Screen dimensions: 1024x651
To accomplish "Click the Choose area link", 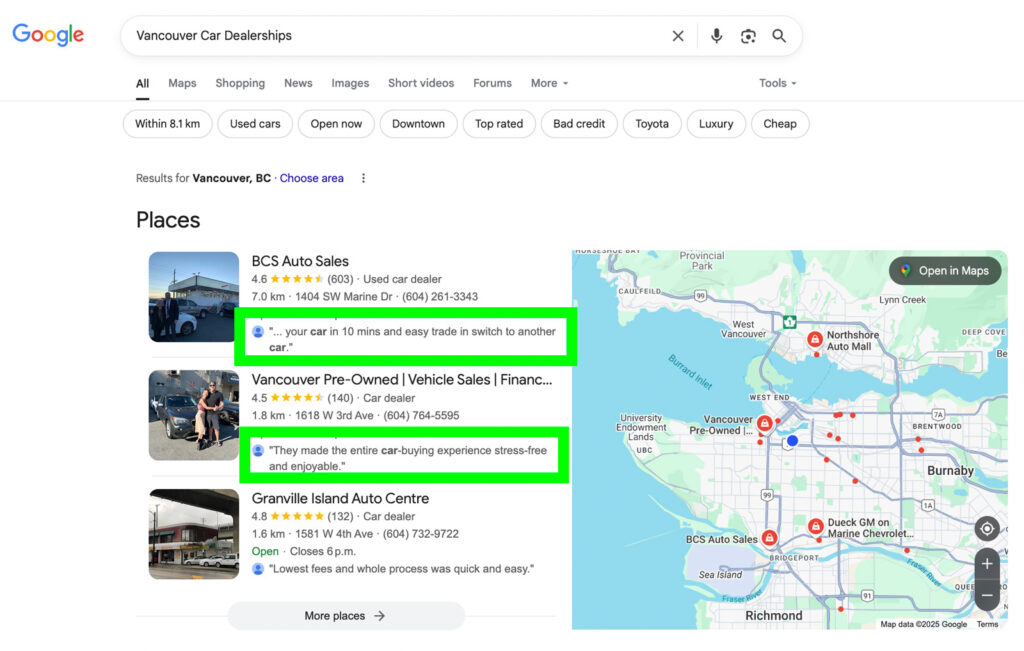I will (312, 178).
